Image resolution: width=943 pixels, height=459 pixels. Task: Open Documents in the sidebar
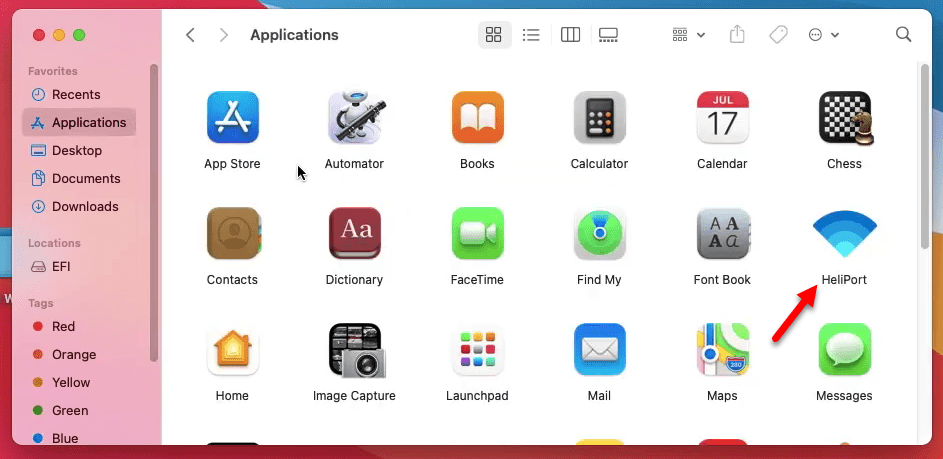79,178
